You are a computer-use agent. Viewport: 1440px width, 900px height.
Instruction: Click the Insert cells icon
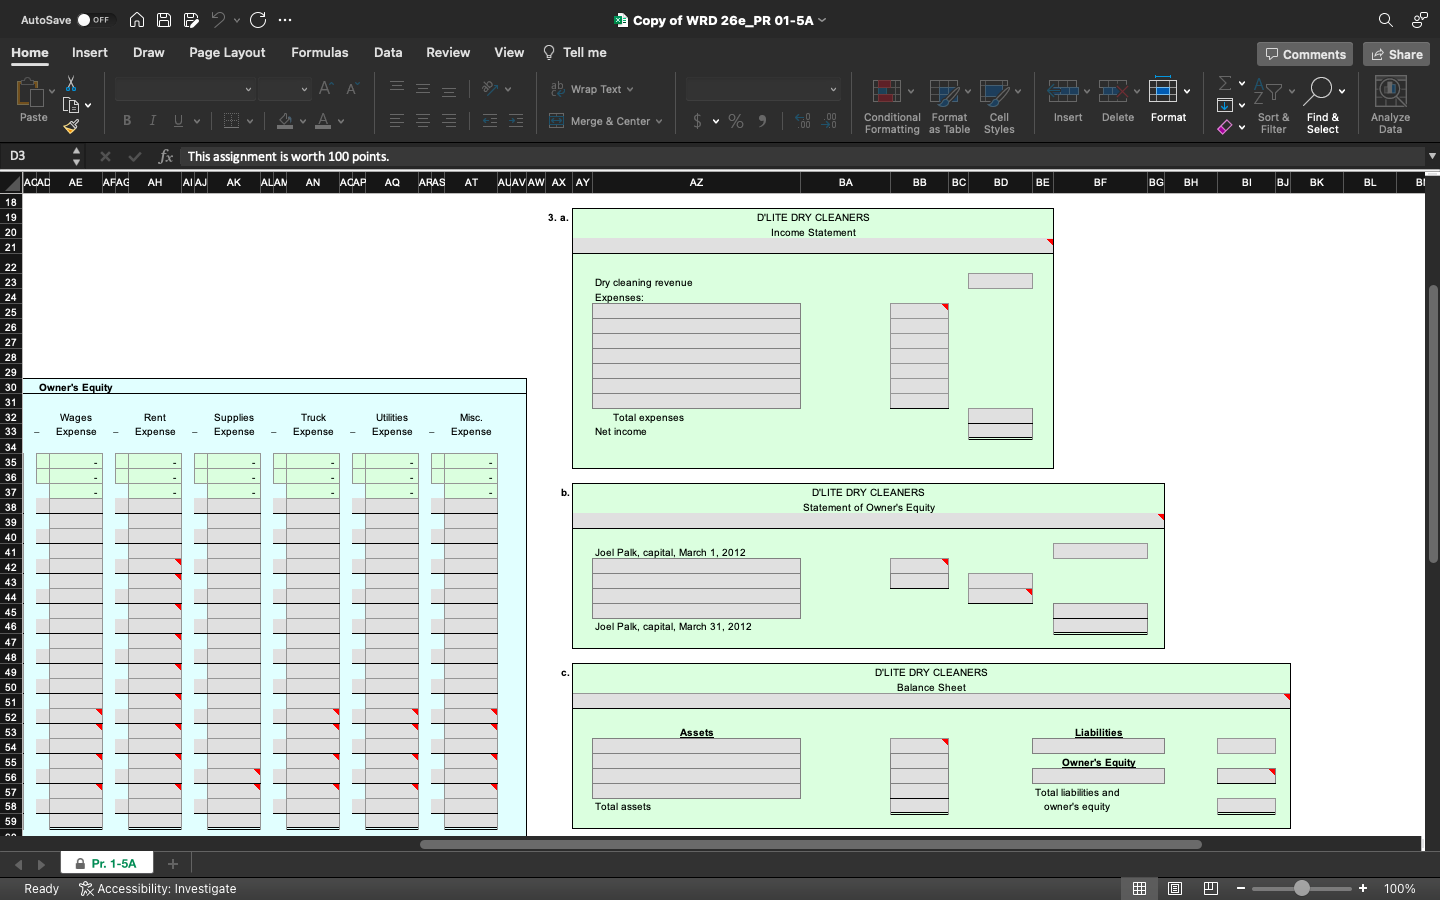[x=1063, y=92]
